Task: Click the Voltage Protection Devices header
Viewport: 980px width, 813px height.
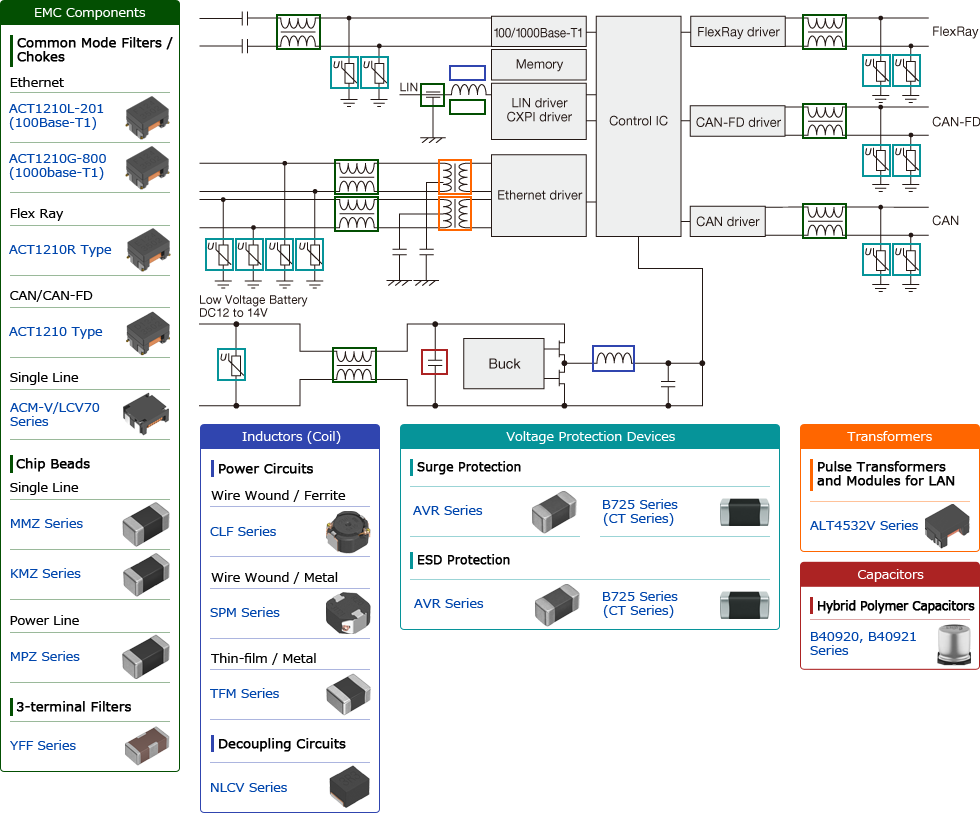Action: pos(589,436)
